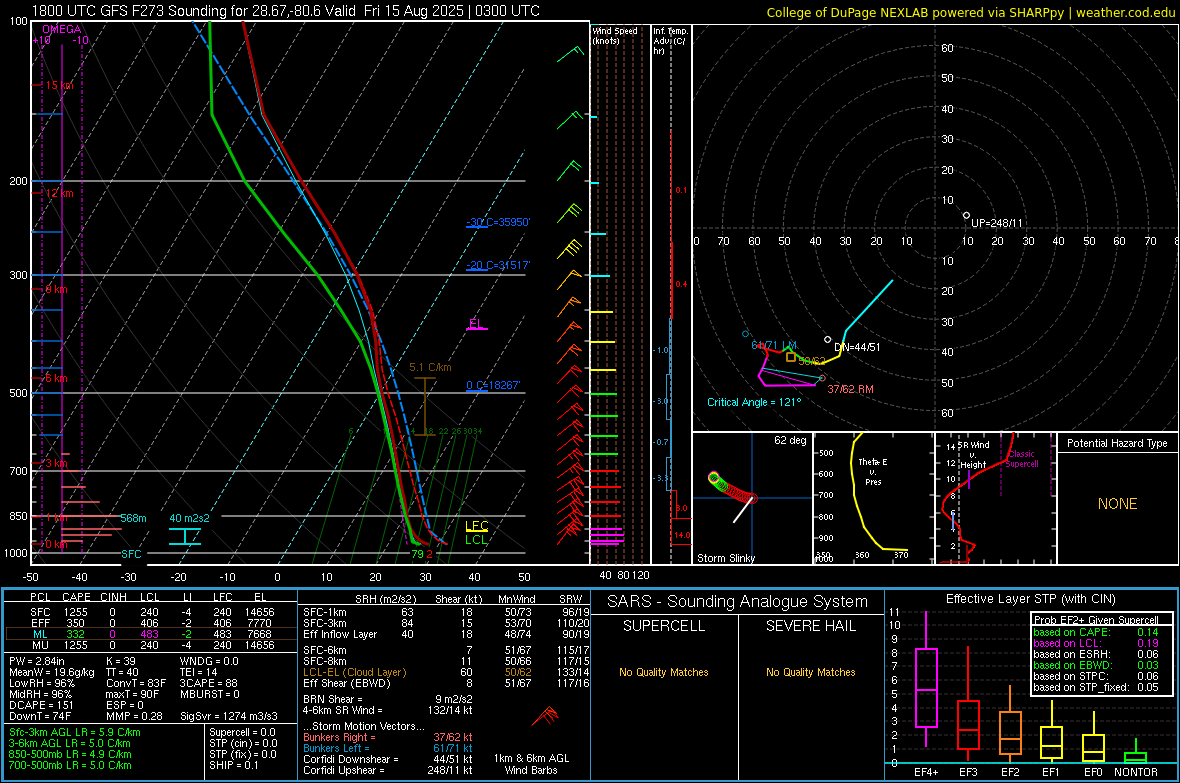Click the ConvT = 83F value

[136, 683]
